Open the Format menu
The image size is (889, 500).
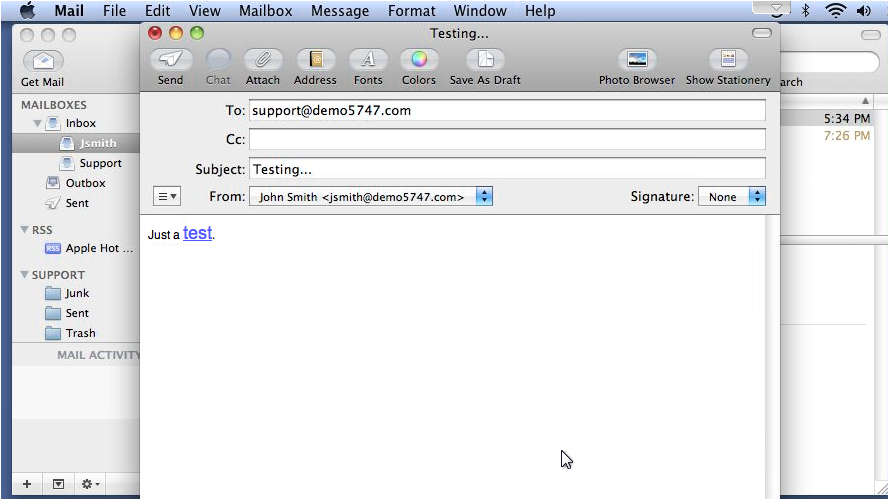[412, 11]
